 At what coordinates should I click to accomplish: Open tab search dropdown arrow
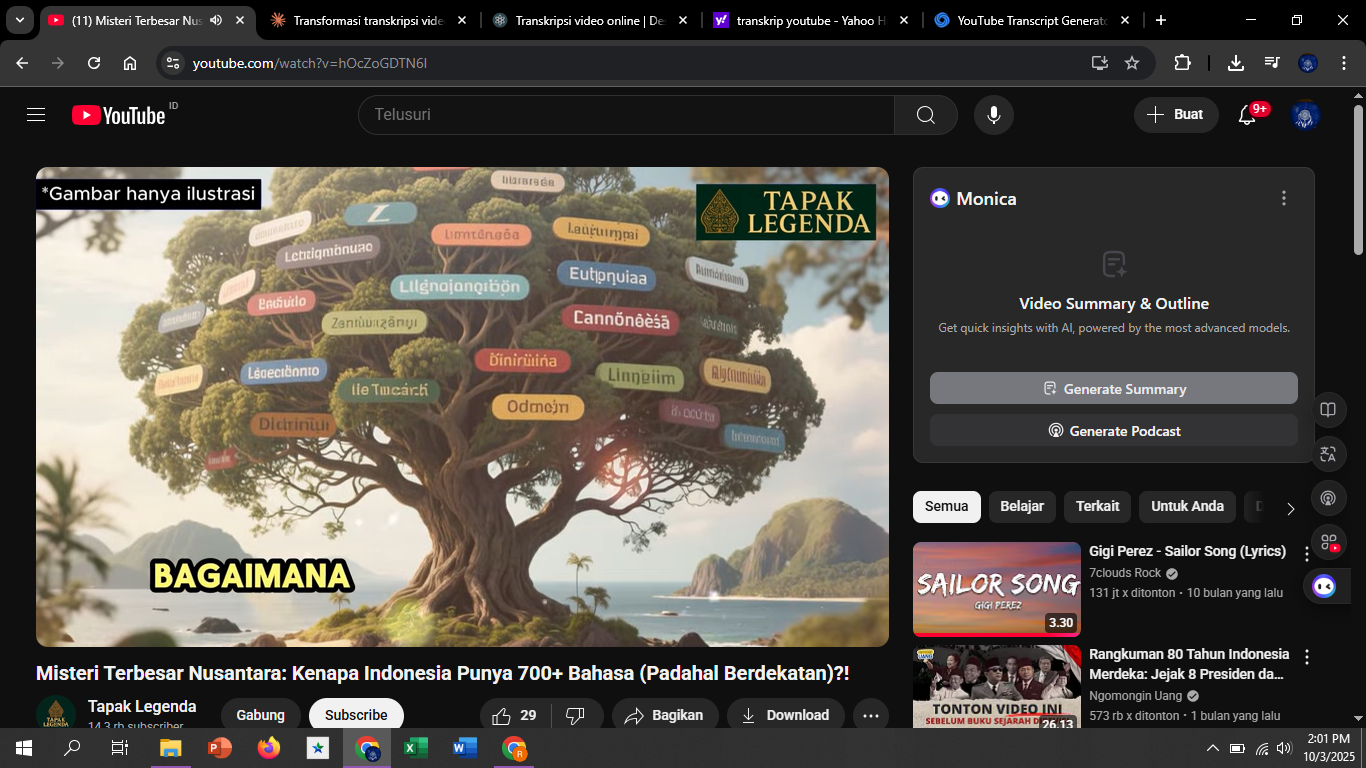point(20,20)
